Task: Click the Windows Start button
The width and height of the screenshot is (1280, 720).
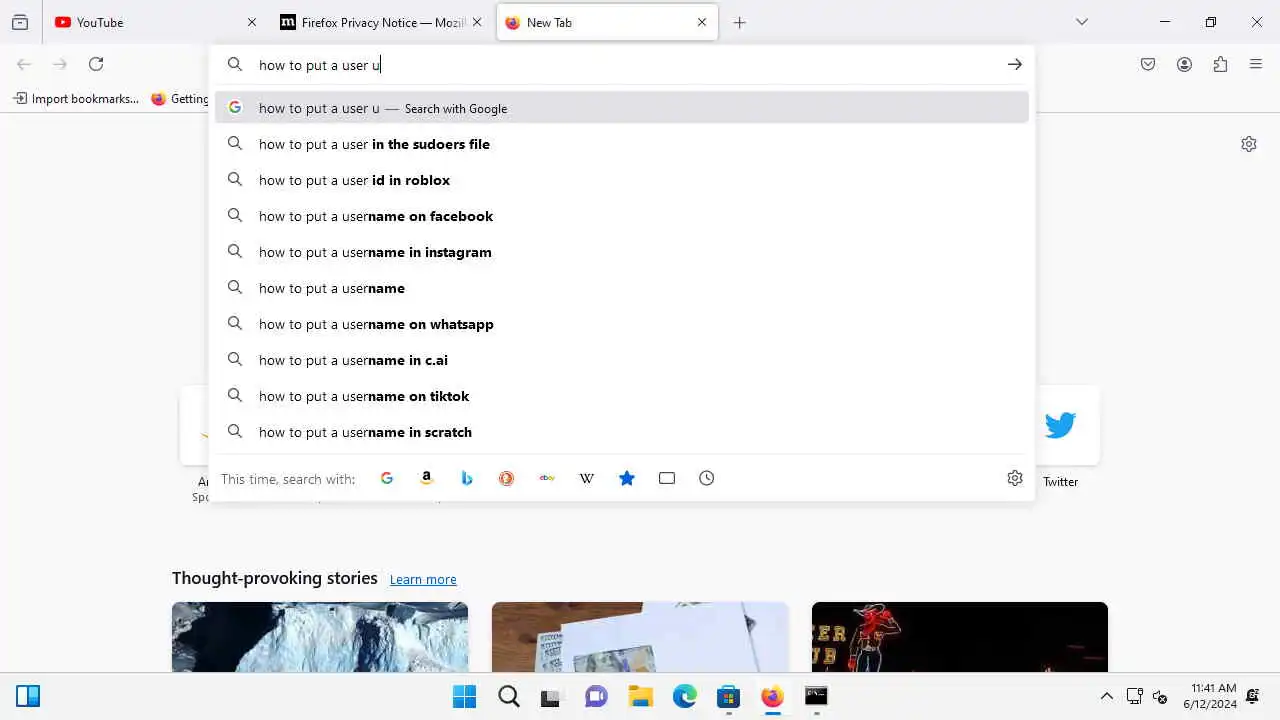Action: (464, 696)
